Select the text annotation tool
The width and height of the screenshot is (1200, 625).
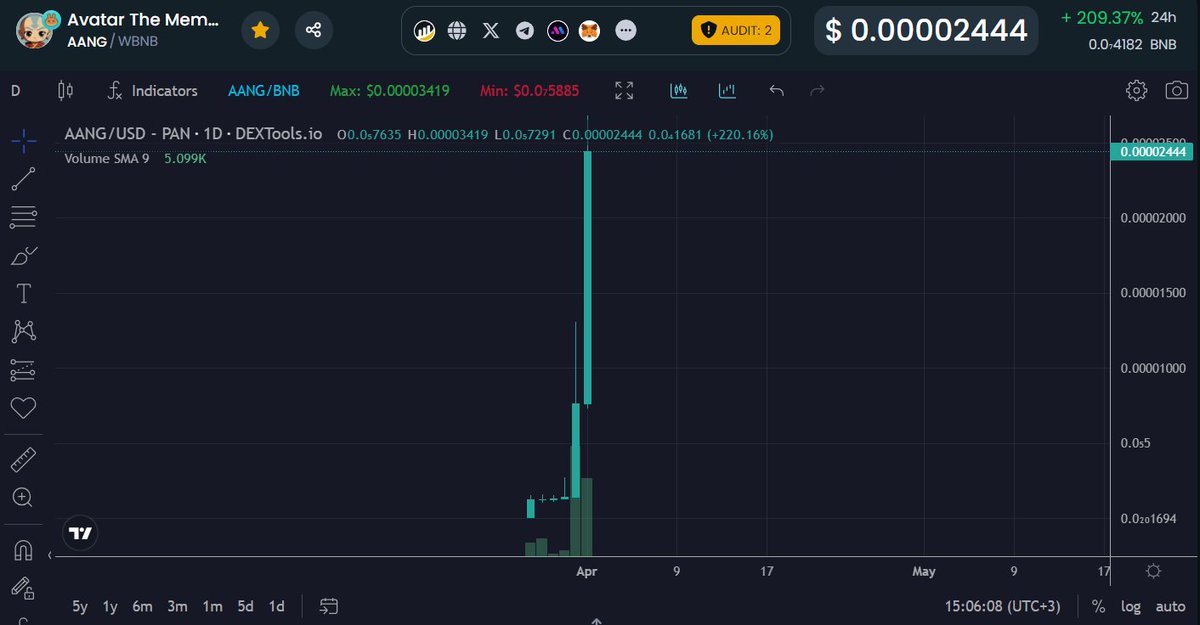23,294
